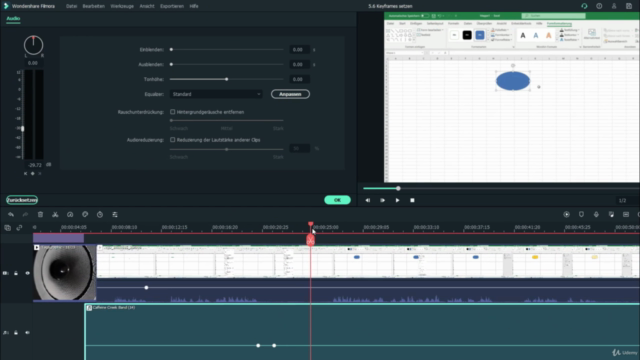Enable Hintergrundgeräusche entfernen checkbox

click(x=173, y=112)
